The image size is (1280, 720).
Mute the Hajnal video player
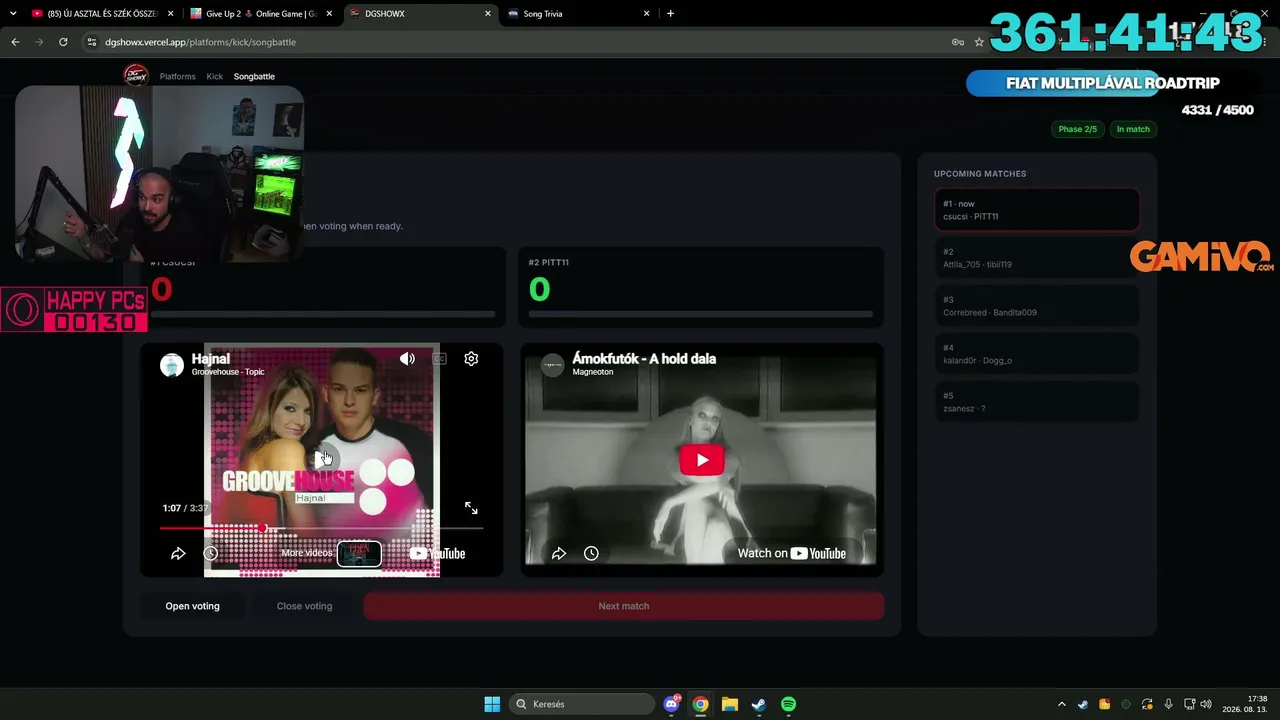(x=407, y=358)
